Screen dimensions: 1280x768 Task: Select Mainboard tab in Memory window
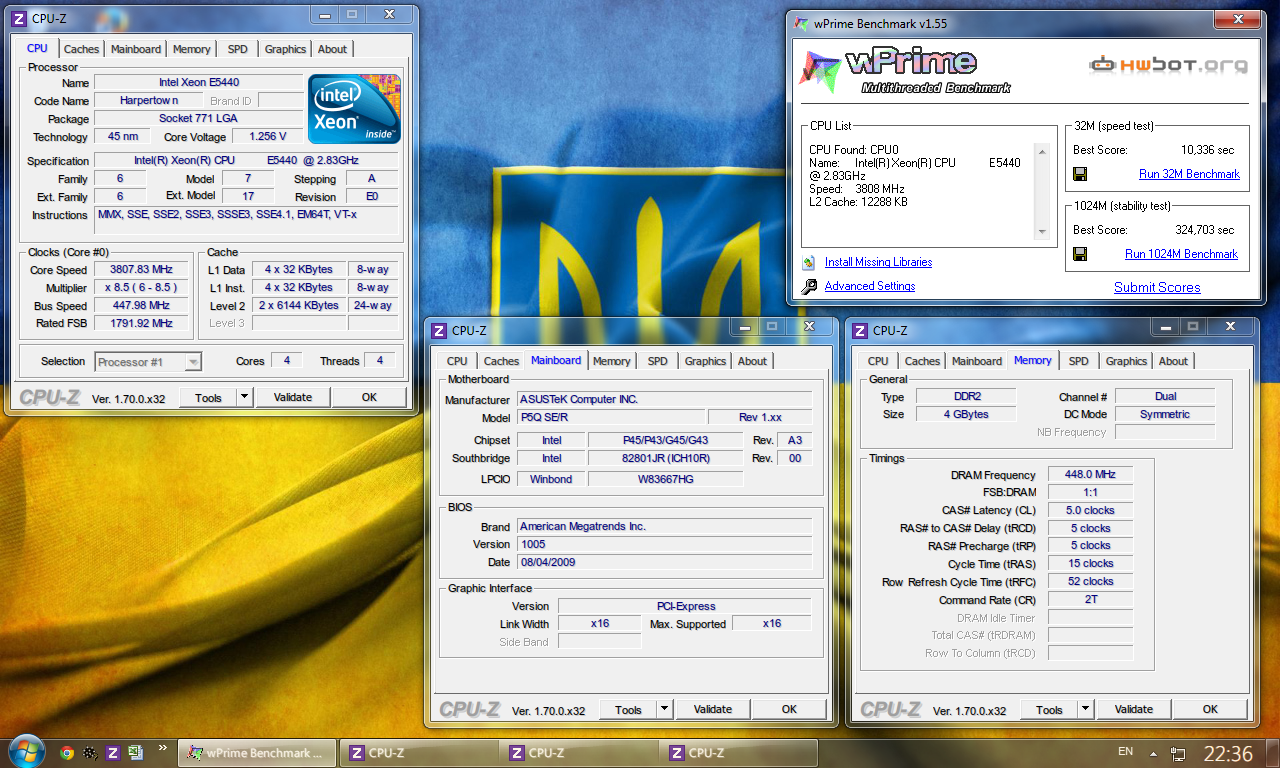pos(977,361)
